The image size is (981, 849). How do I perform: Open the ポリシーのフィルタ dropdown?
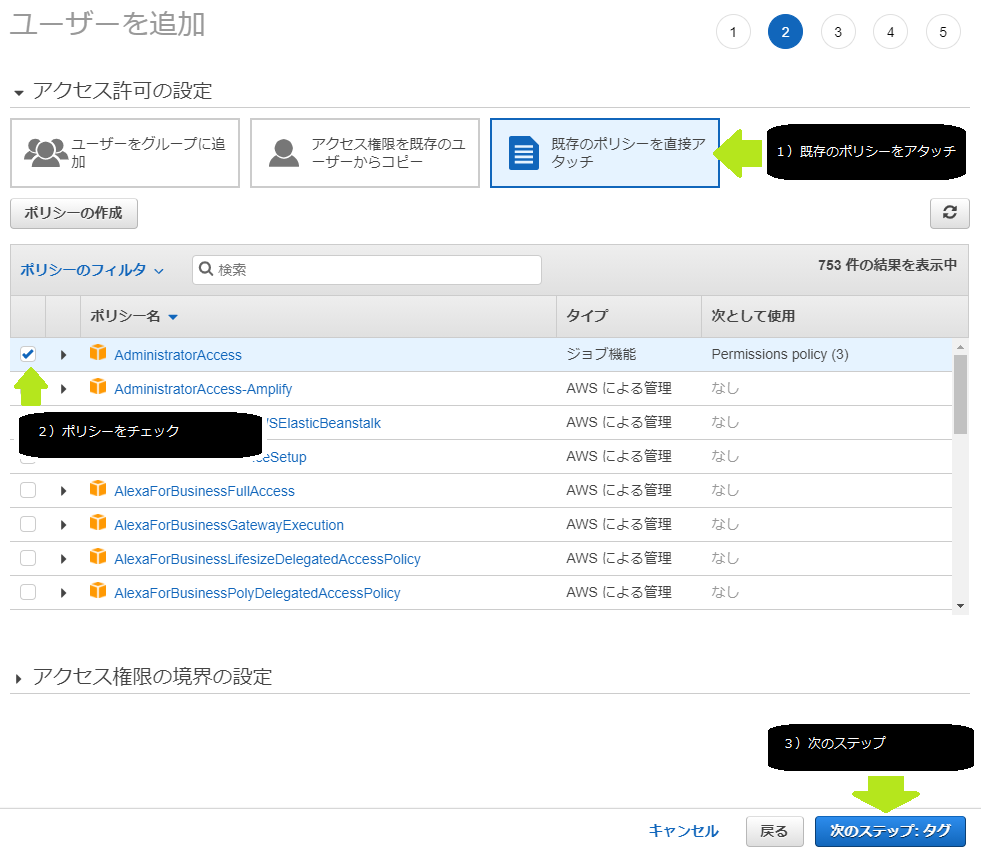click(x=92, y=270)
